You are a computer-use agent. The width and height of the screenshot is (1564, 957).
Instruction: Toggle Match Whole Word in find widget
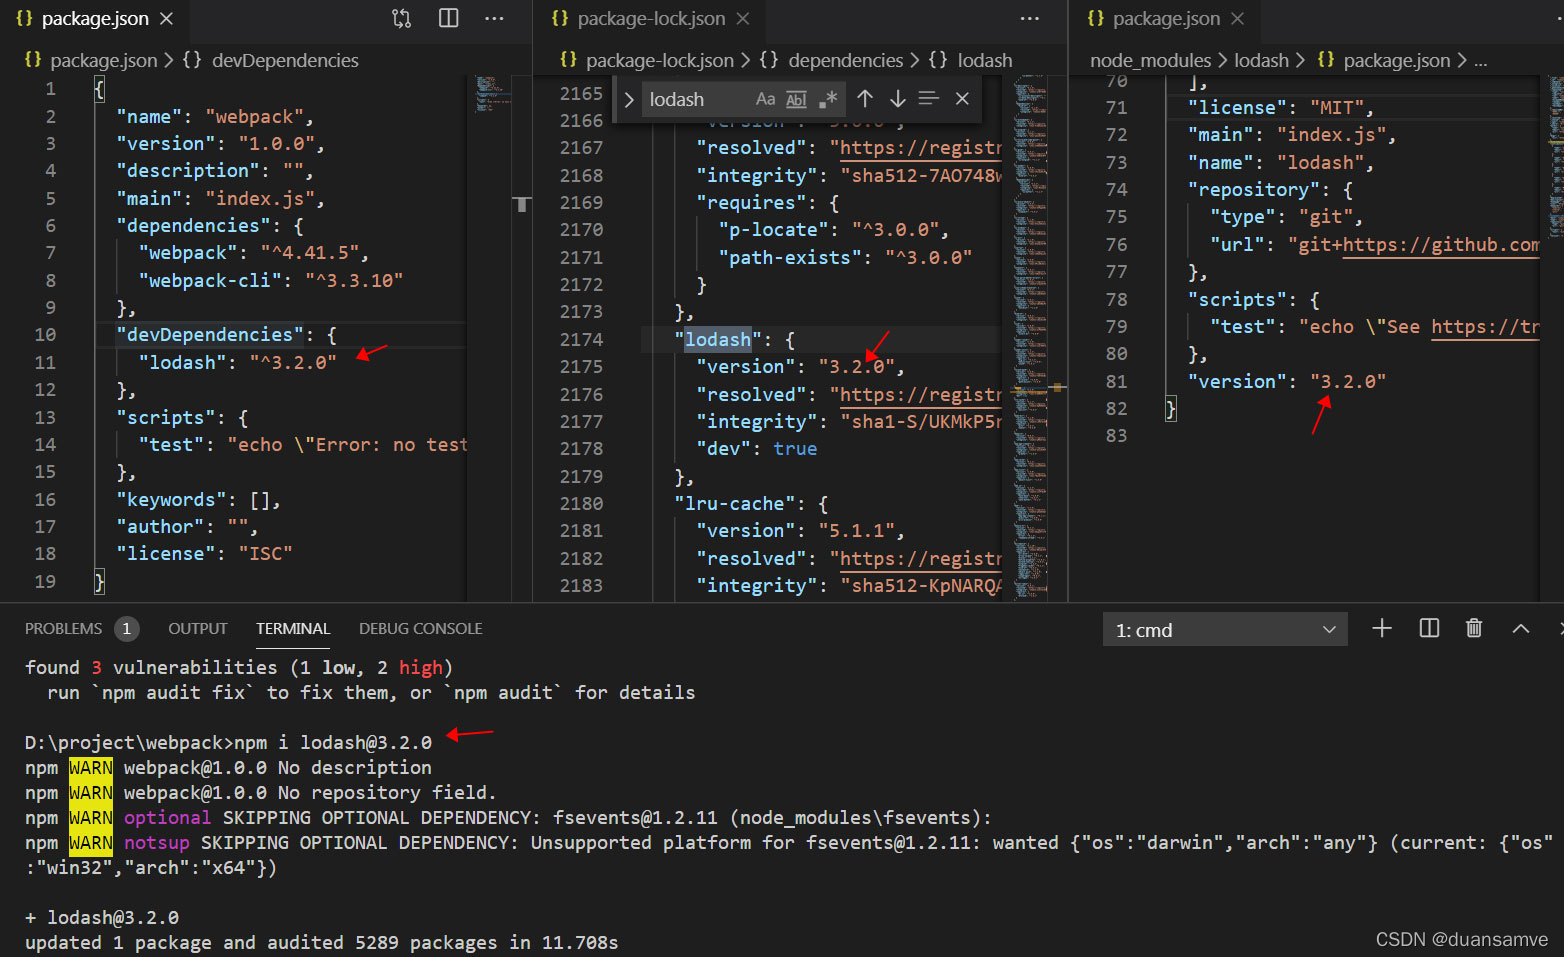click(x=796, y=99)
